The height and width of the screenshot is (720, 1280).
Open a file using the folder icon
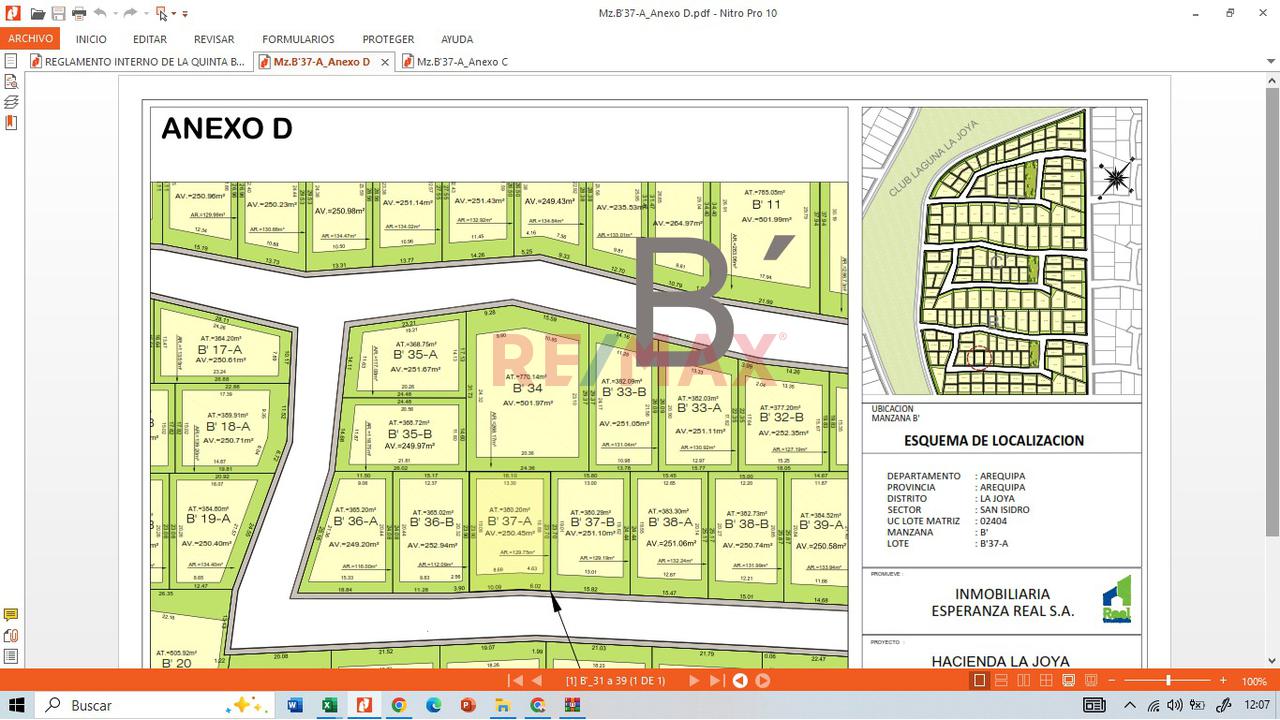(x=37, y=13)
